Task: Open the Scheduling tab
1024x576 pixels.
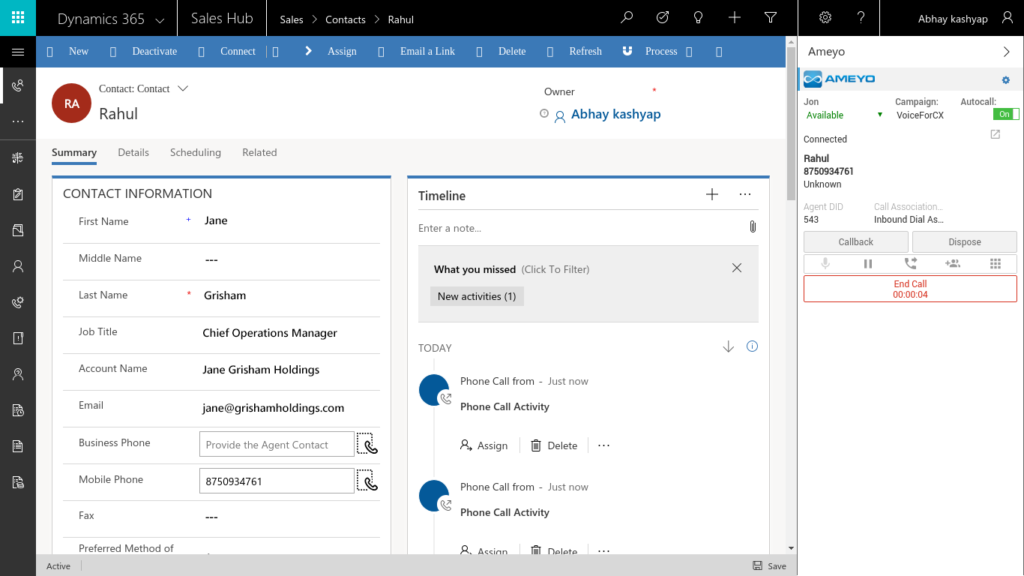Action: (x=195, y=152)
